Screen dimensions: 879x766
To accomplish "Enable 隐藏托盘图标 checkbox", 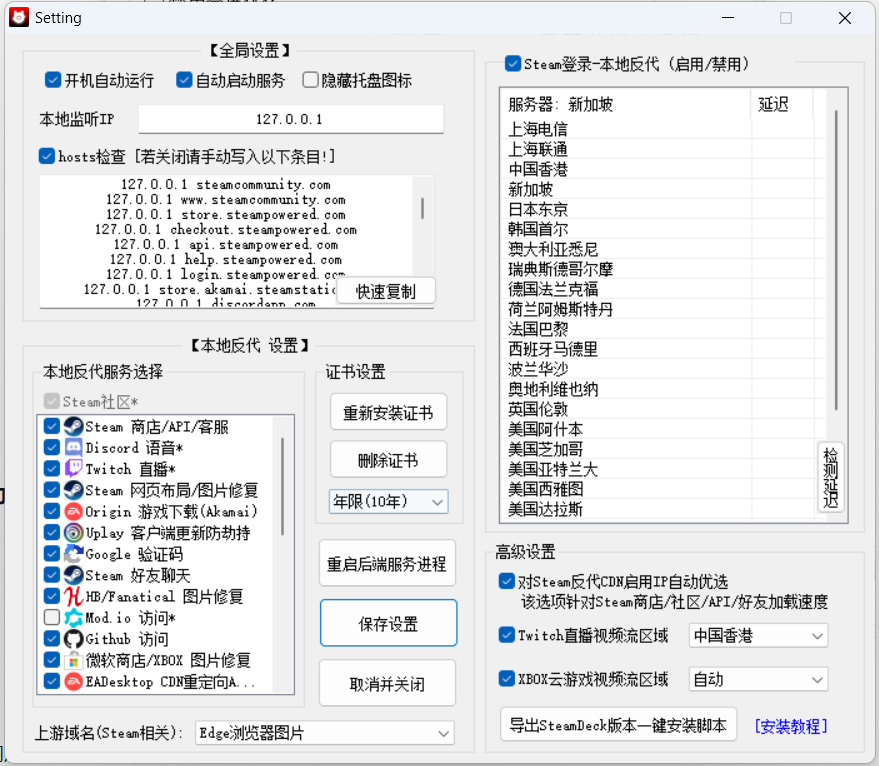I will (310, 80).
